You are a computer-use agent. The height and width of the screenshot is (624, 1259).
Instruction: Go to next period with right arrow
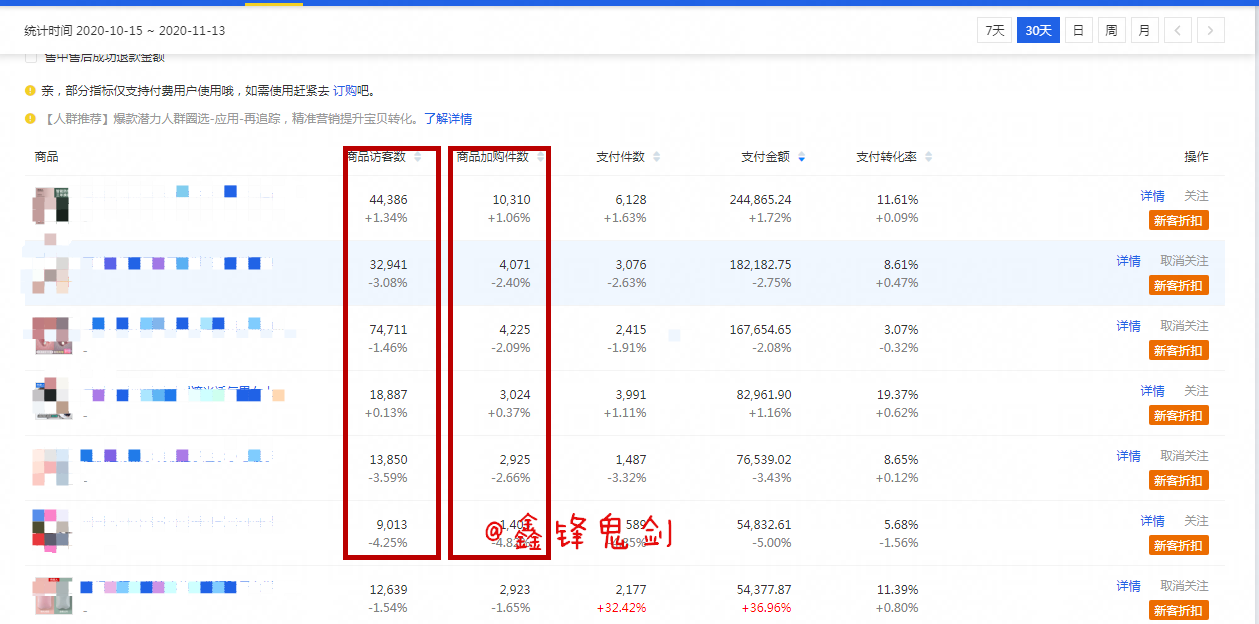click(1211, 30)
